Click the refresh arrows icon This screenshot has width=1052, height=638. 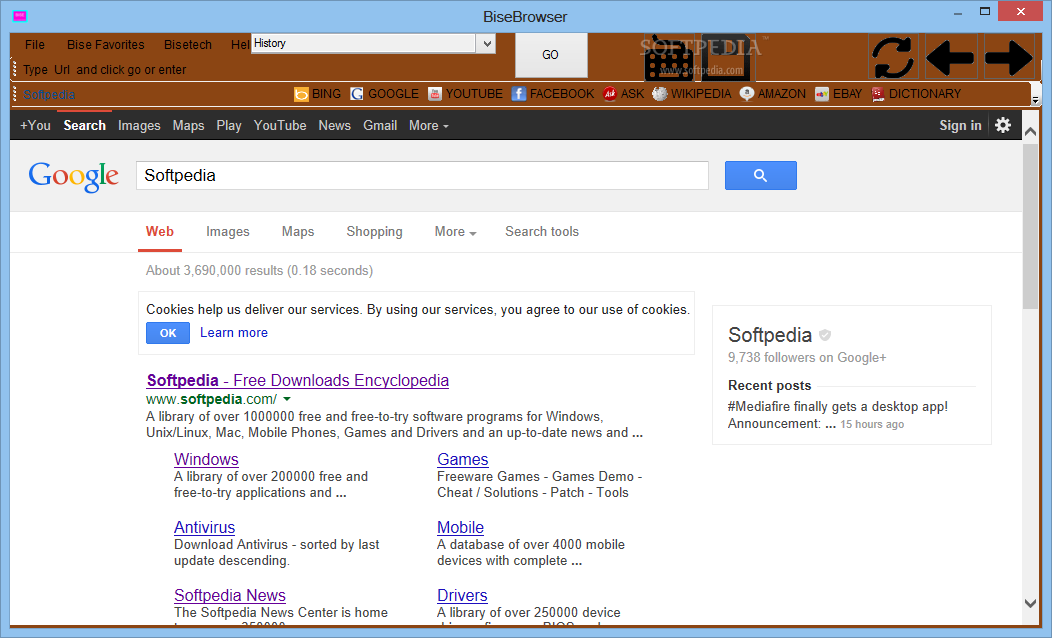coord(892,57)
